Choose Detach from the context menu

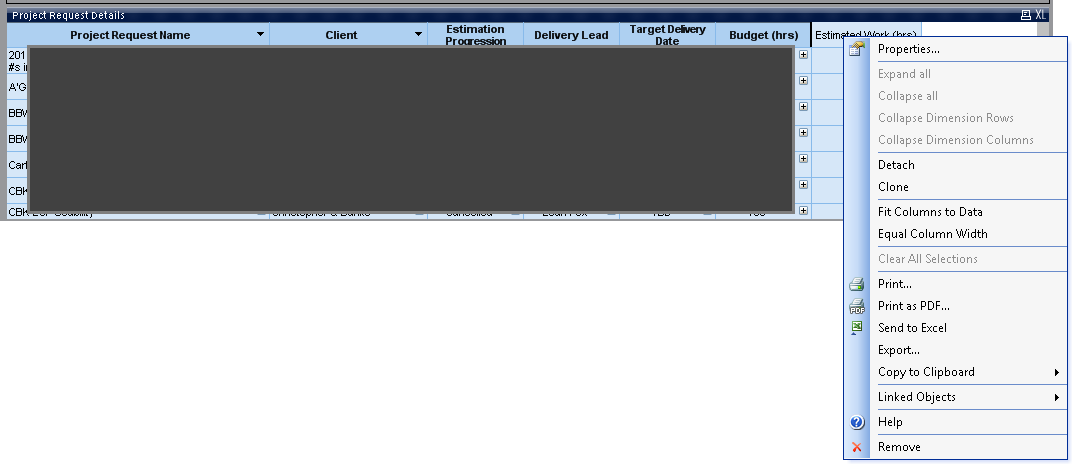(968, 165)
